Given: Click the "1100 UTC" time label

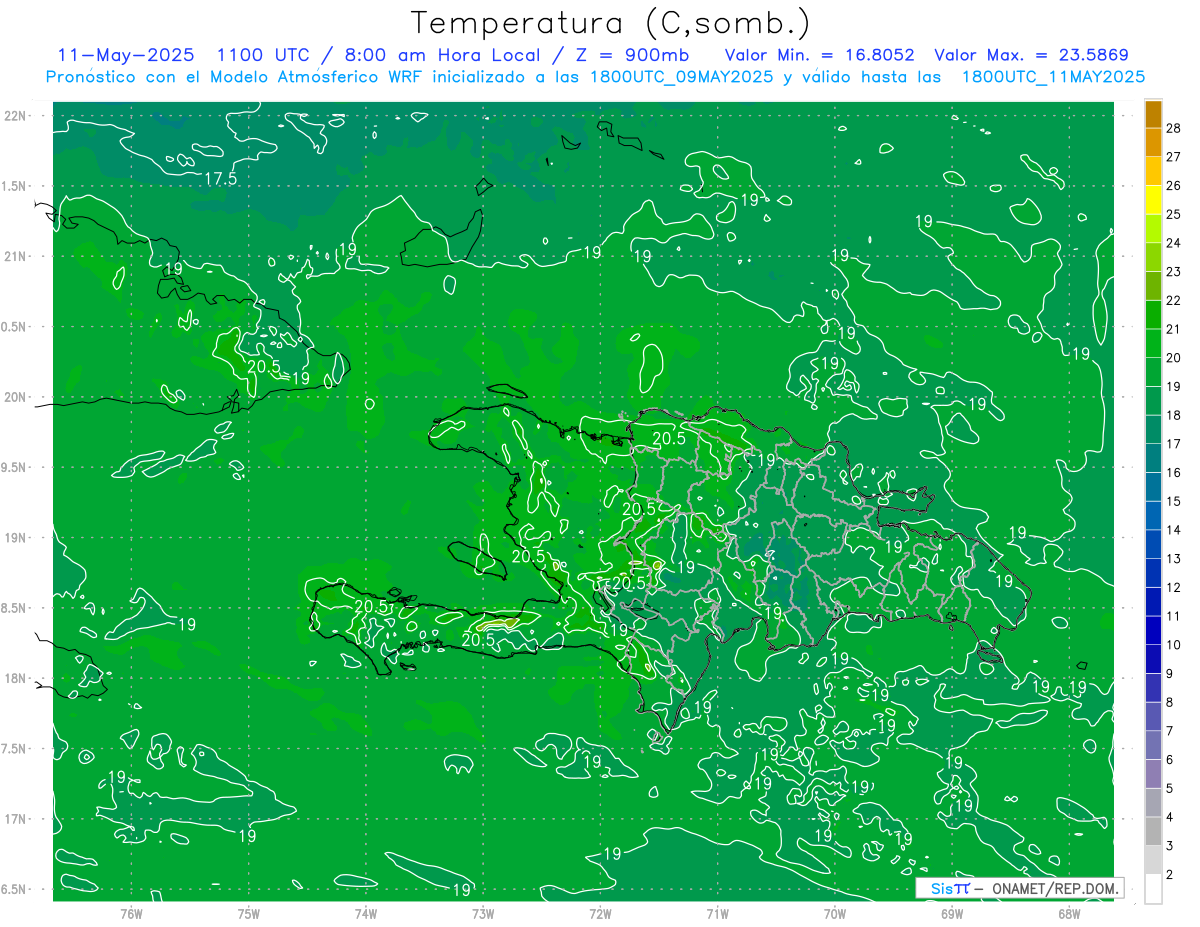Looking at the screenshot, I should (x=263, y=55).
